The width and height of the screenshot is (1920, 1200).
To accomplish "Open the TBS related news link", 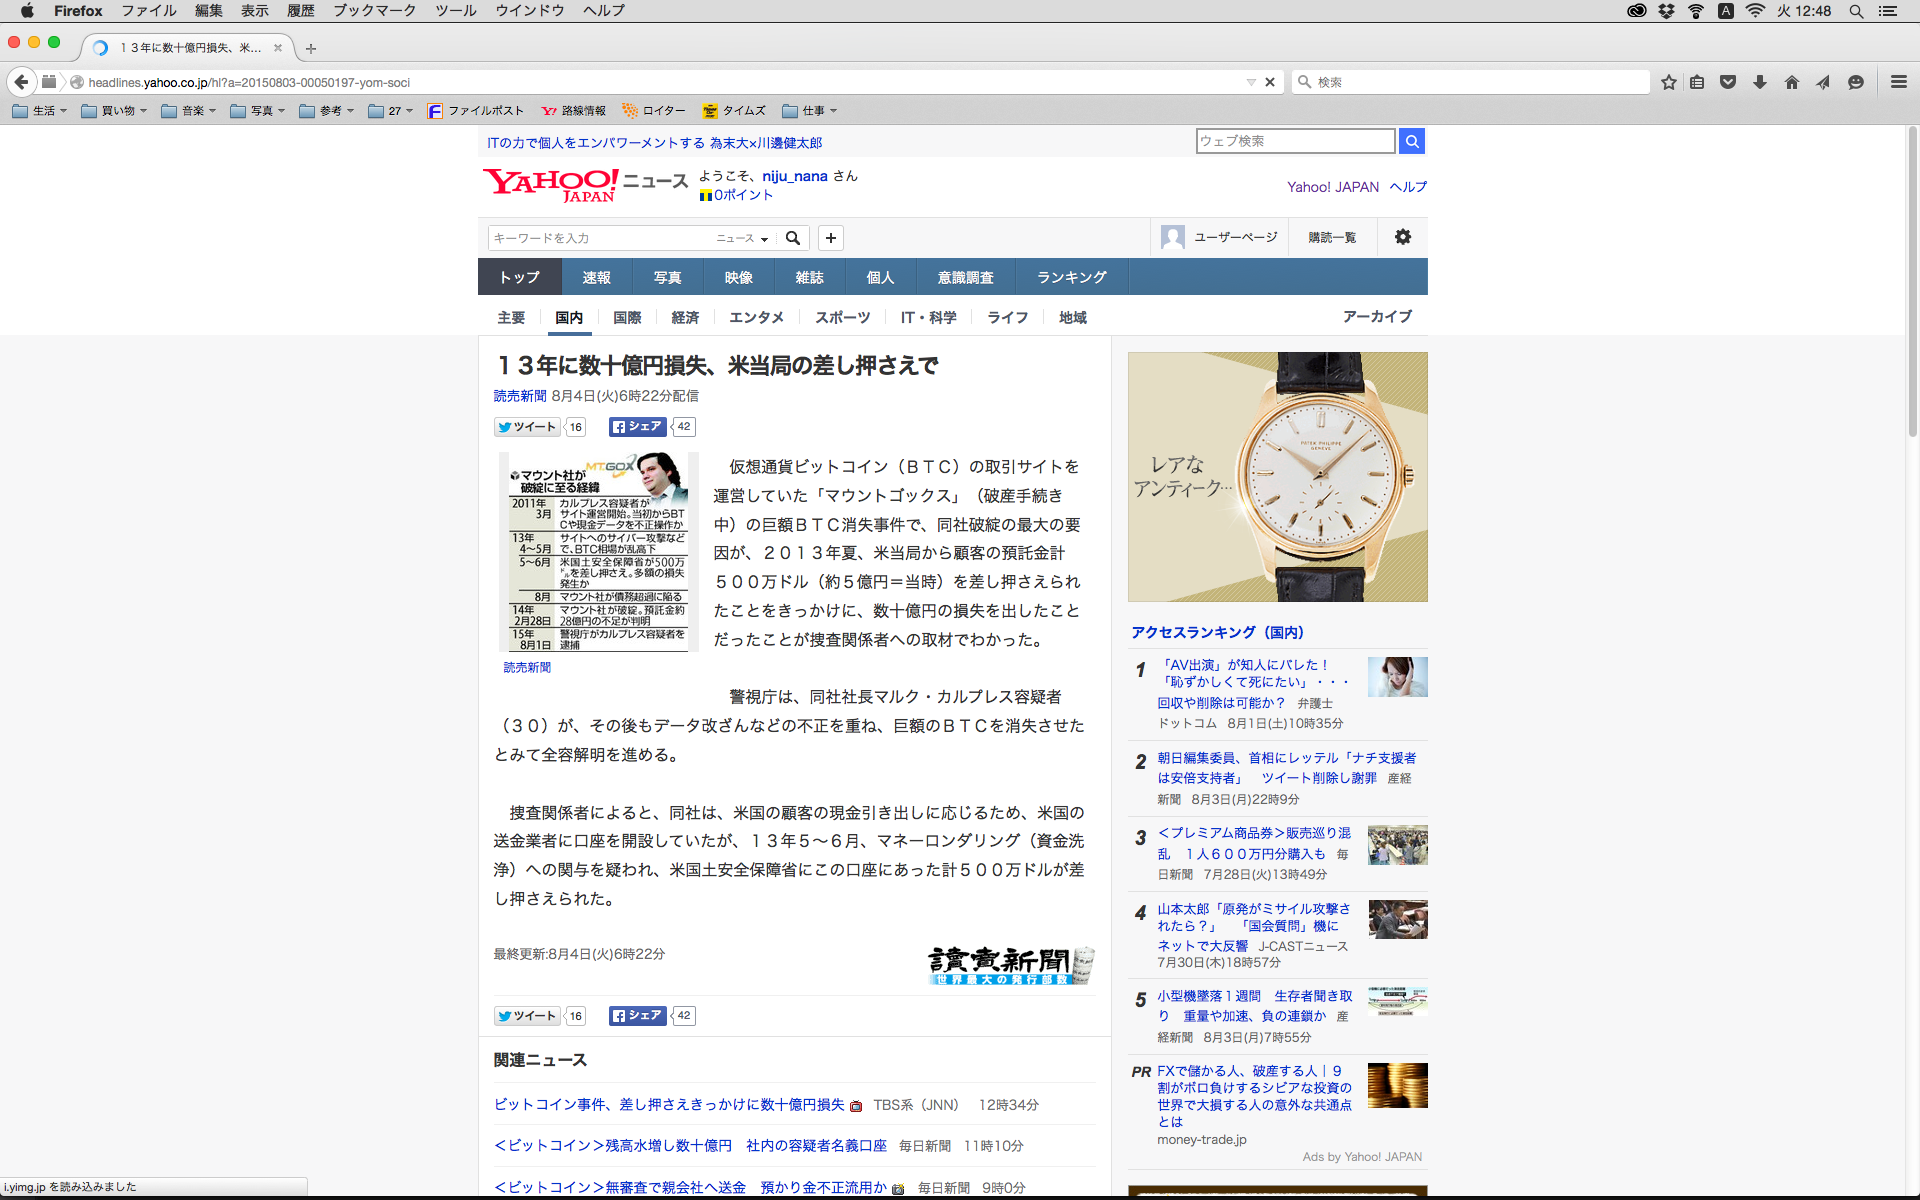I will [669, 1105].
